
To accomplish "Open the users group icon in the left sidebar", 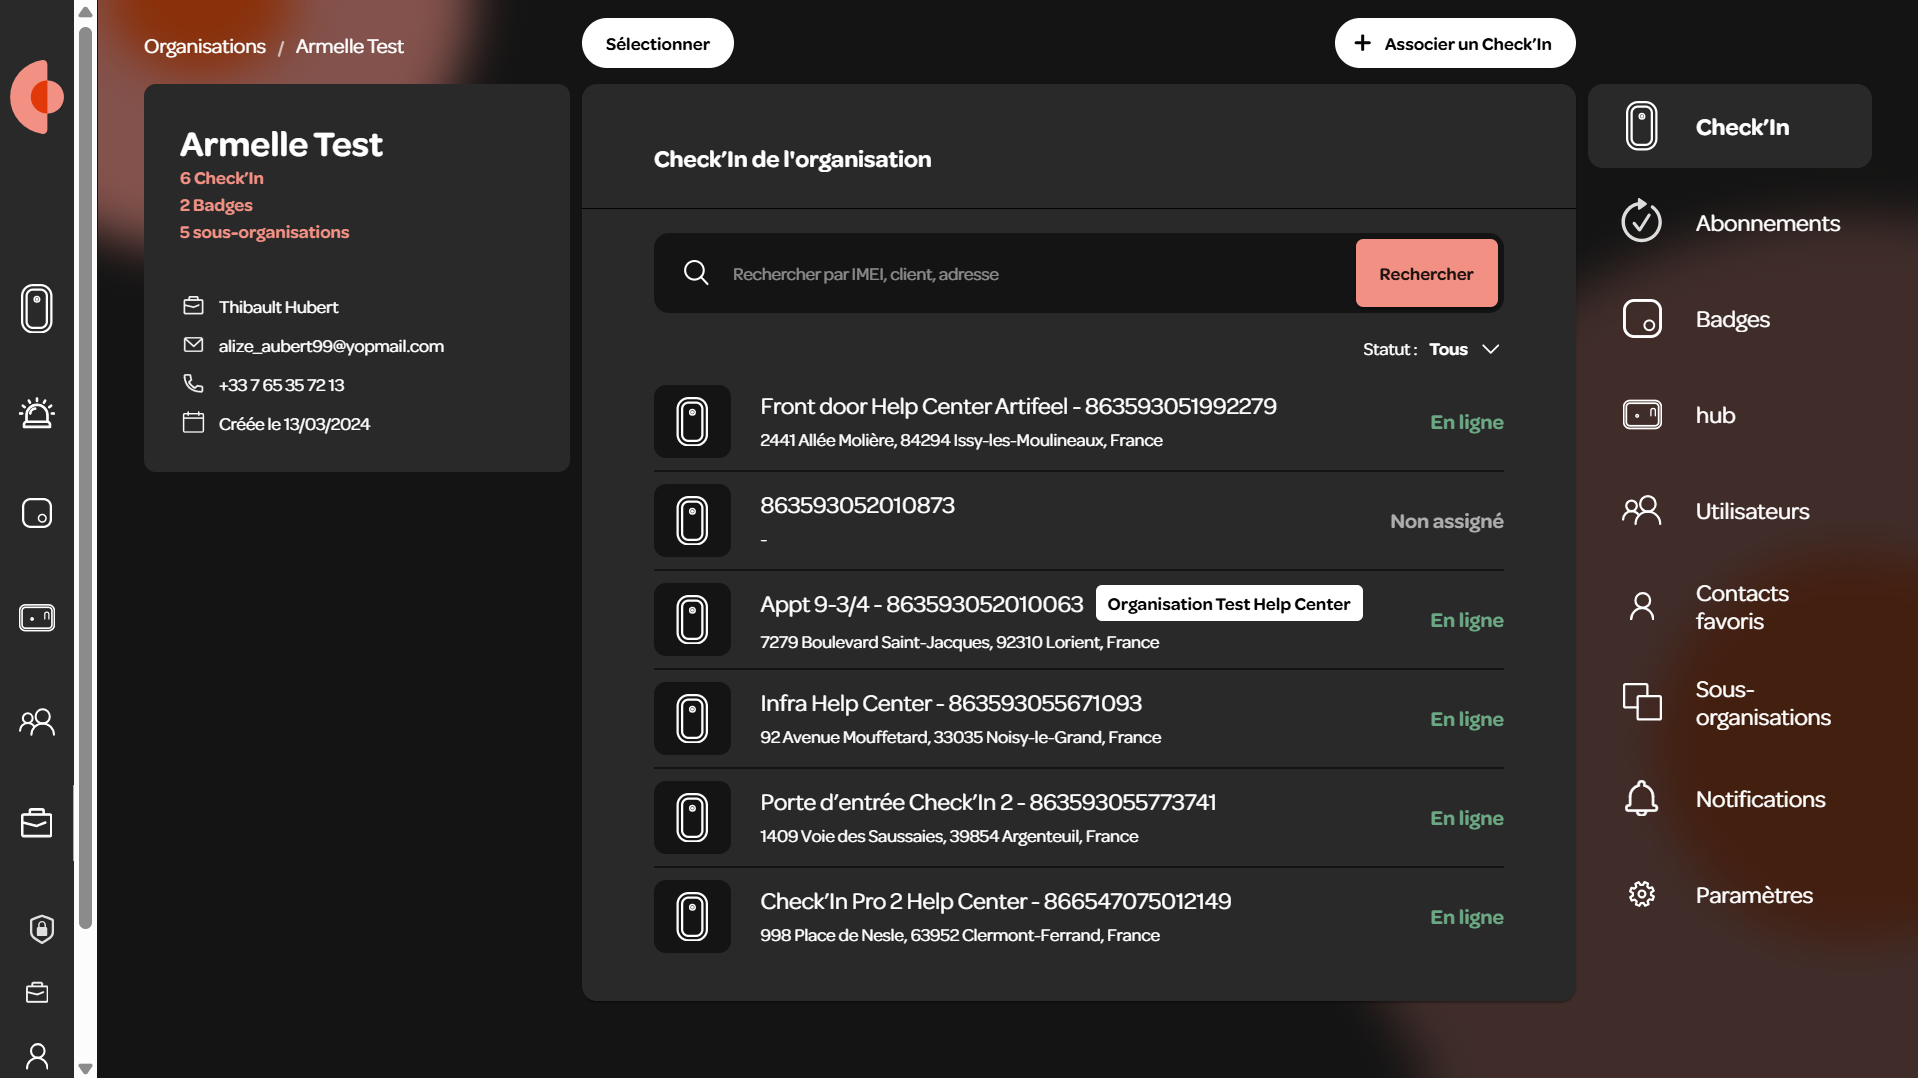I will pyautogui.click(x=37, y=721).
